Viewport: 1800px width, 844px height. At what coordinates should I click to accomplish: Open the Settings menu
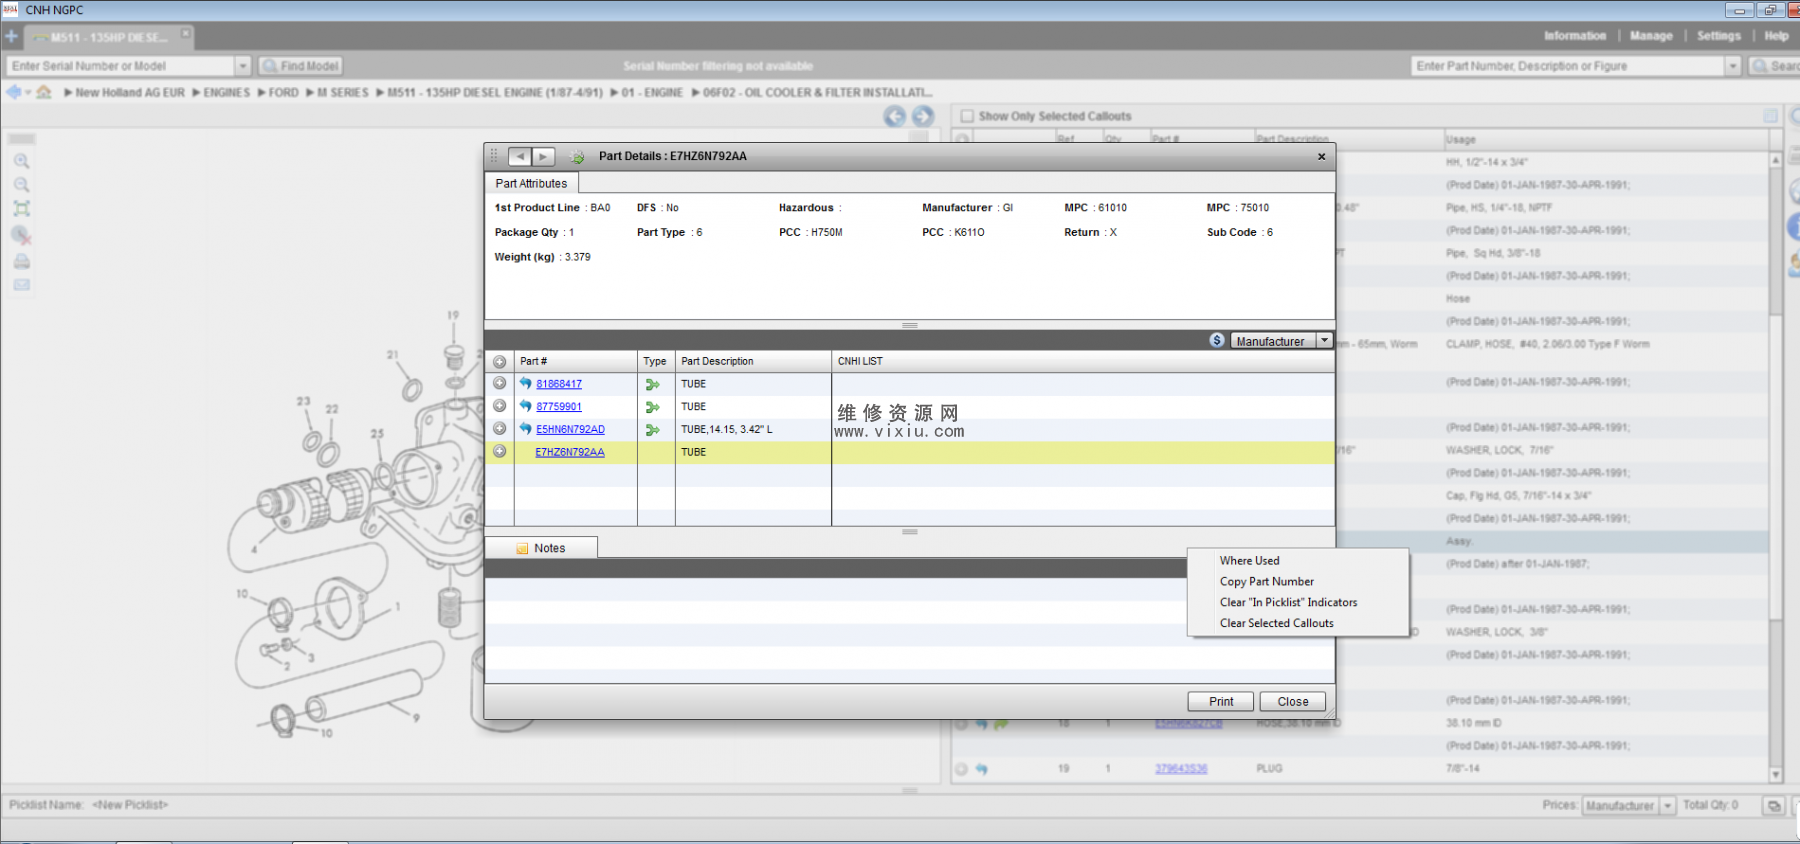click(x=1719, y=36)
